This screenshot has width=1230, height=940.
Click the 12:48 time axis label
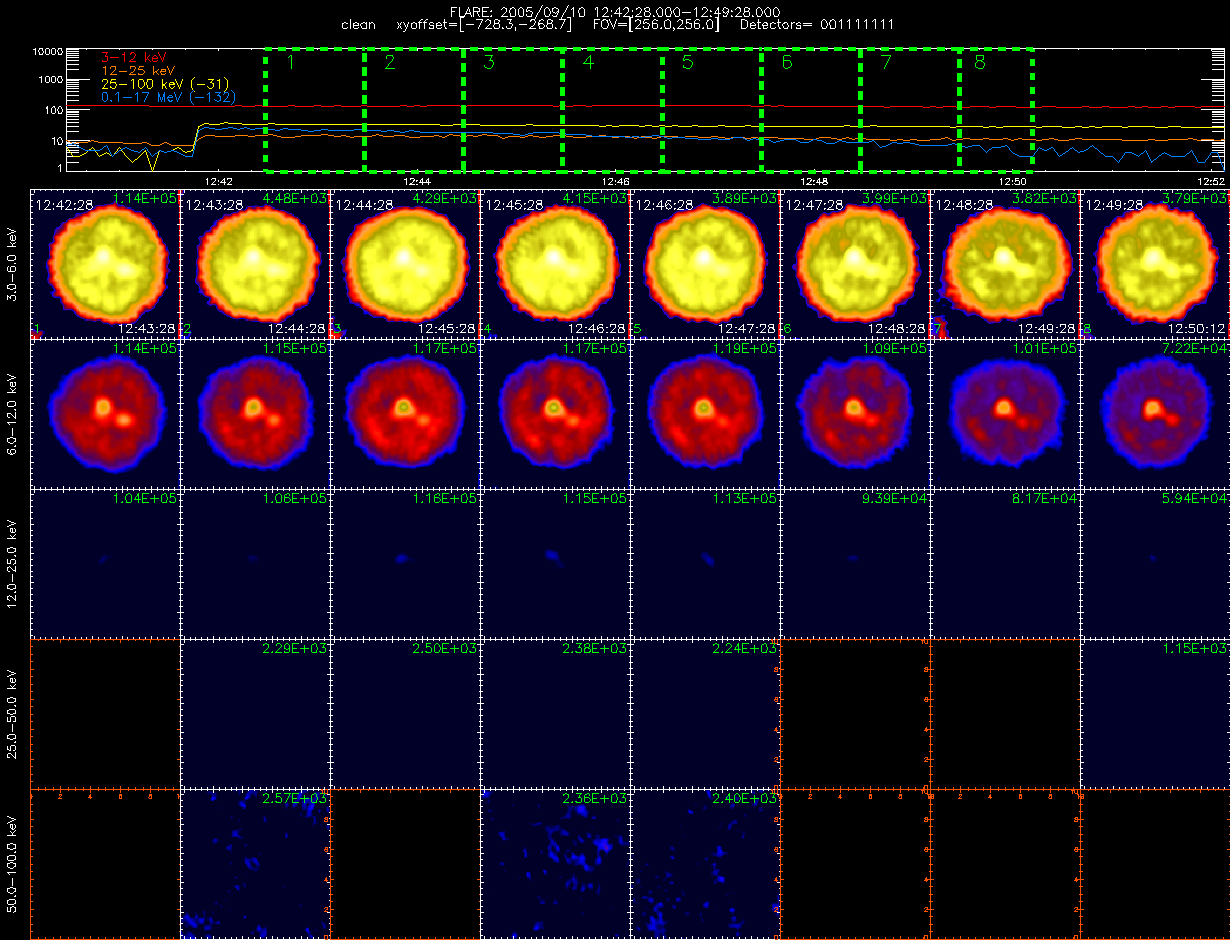[x=815, y=181]
